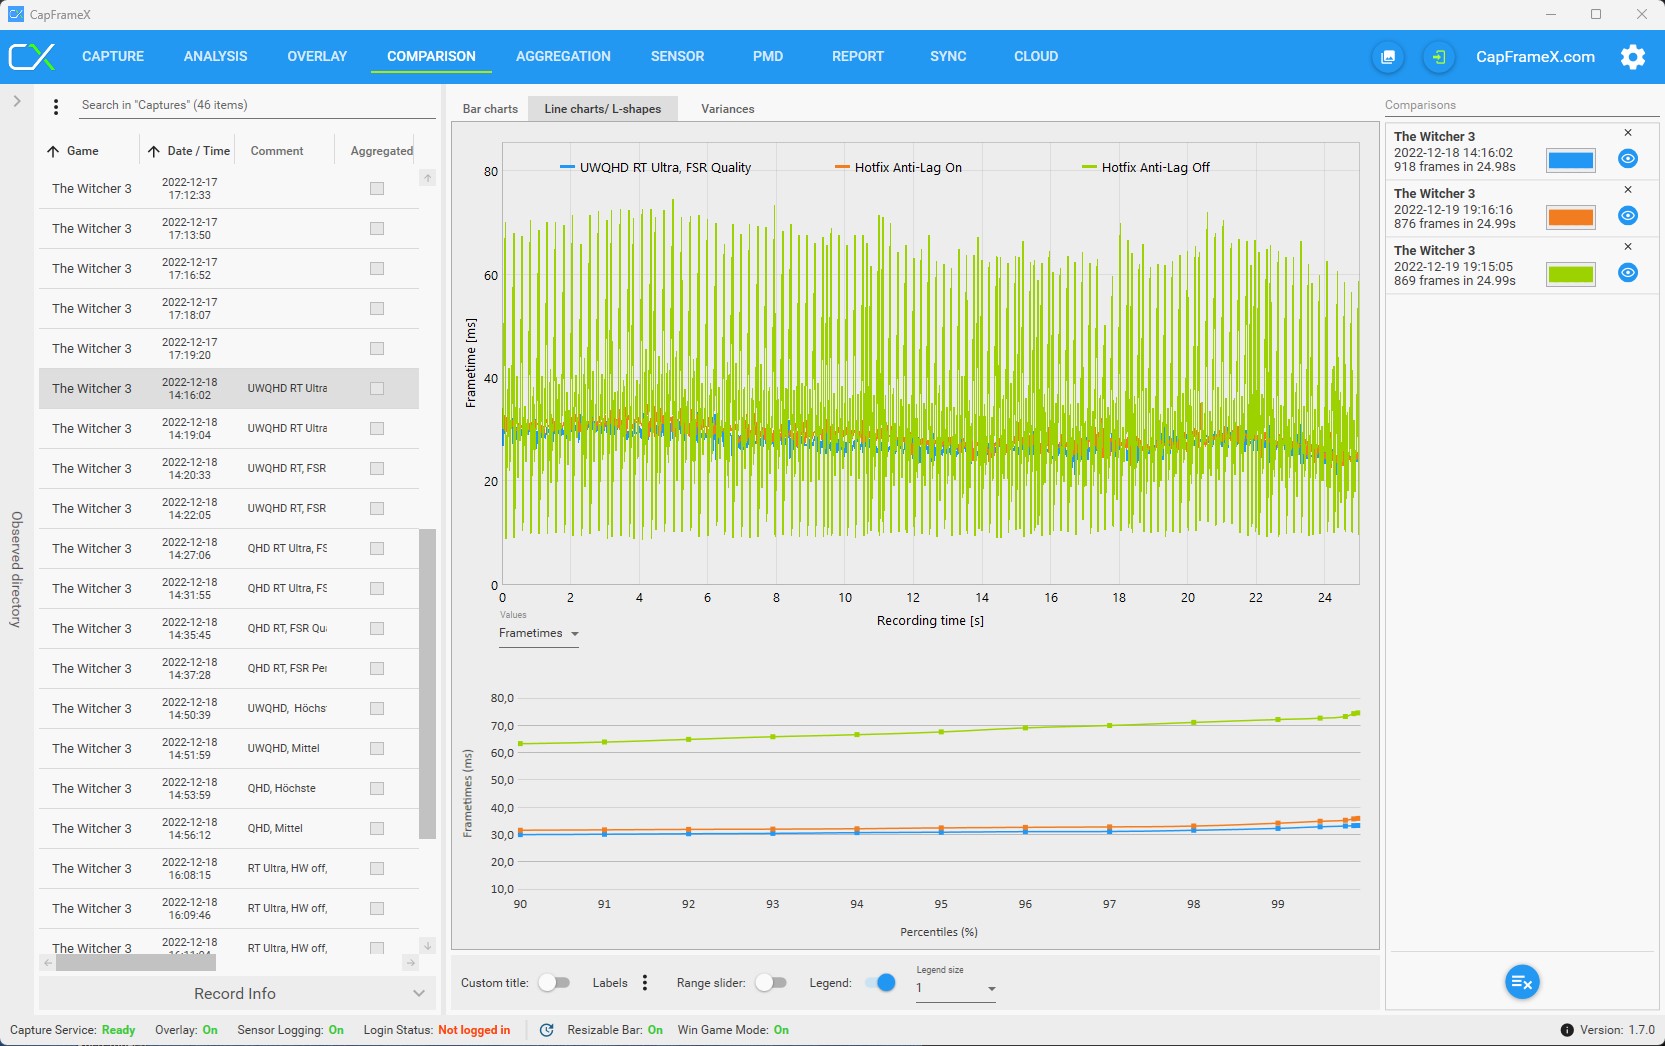
Task: Remove the 2022-12-19 19:16:16 comparison entry
Action: coord(1628,190)
